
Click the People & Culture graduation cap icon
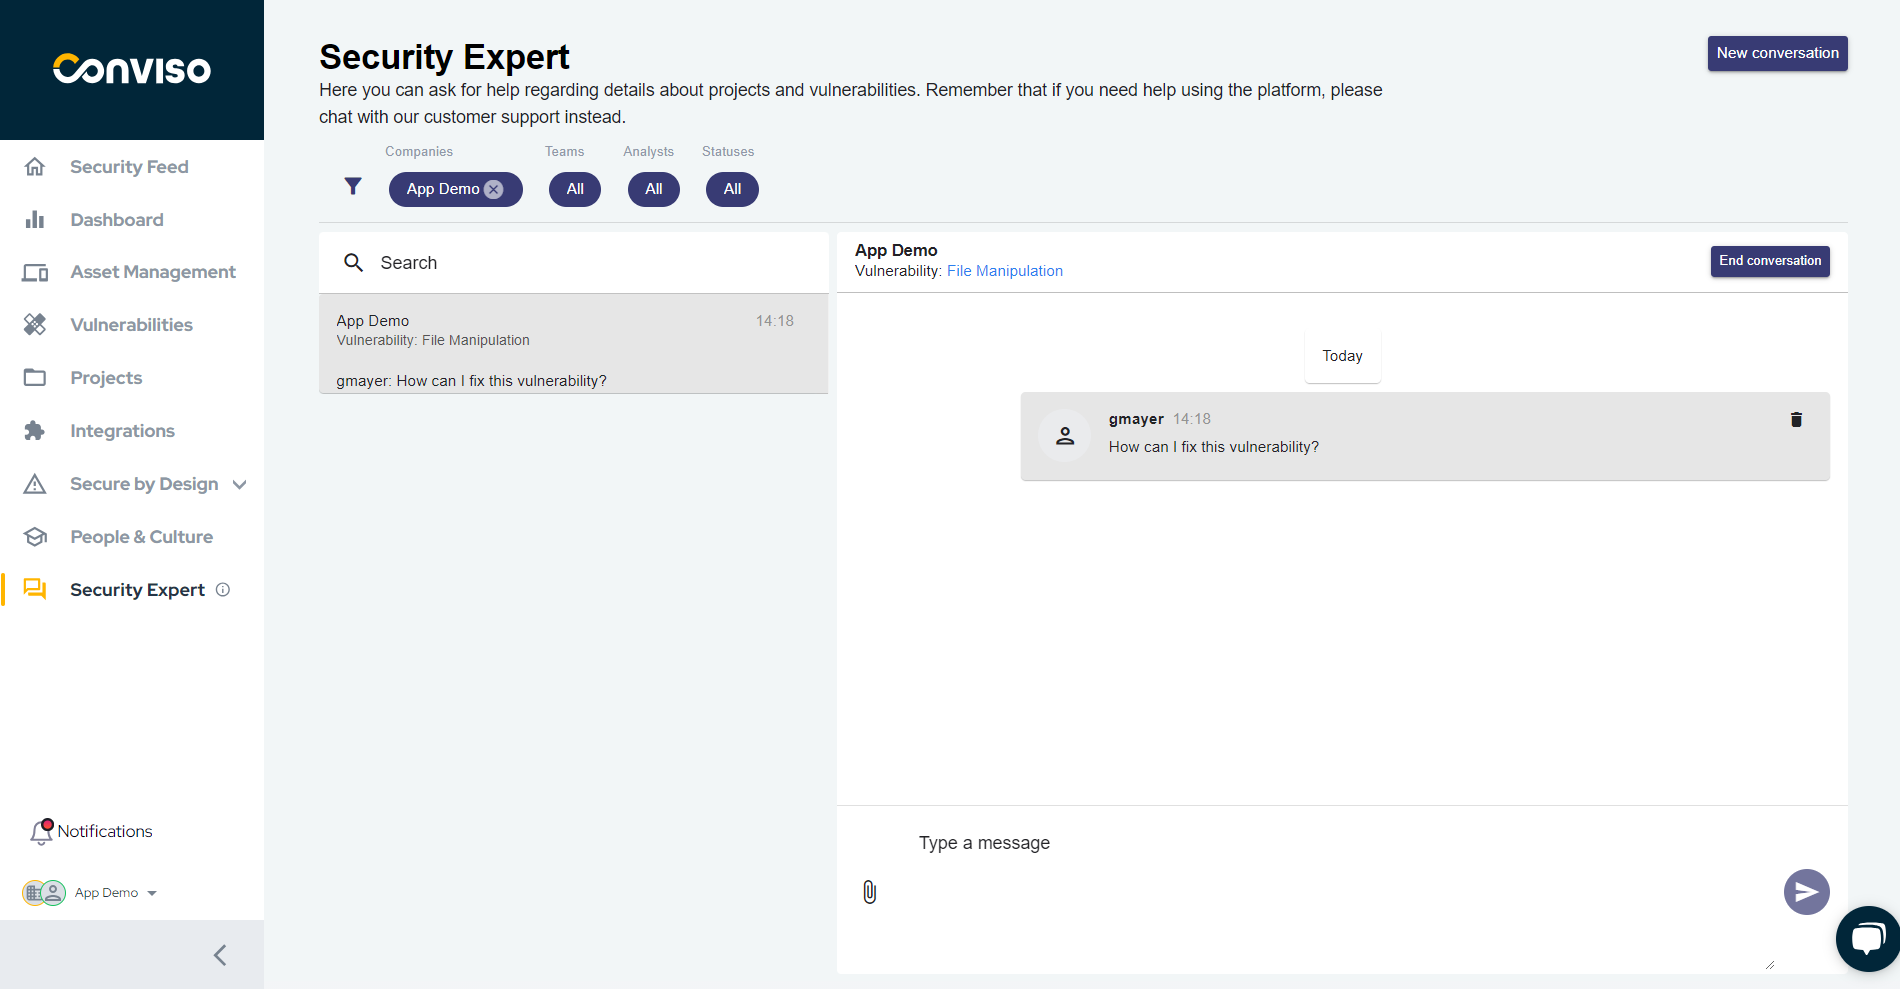click(35, 537)
